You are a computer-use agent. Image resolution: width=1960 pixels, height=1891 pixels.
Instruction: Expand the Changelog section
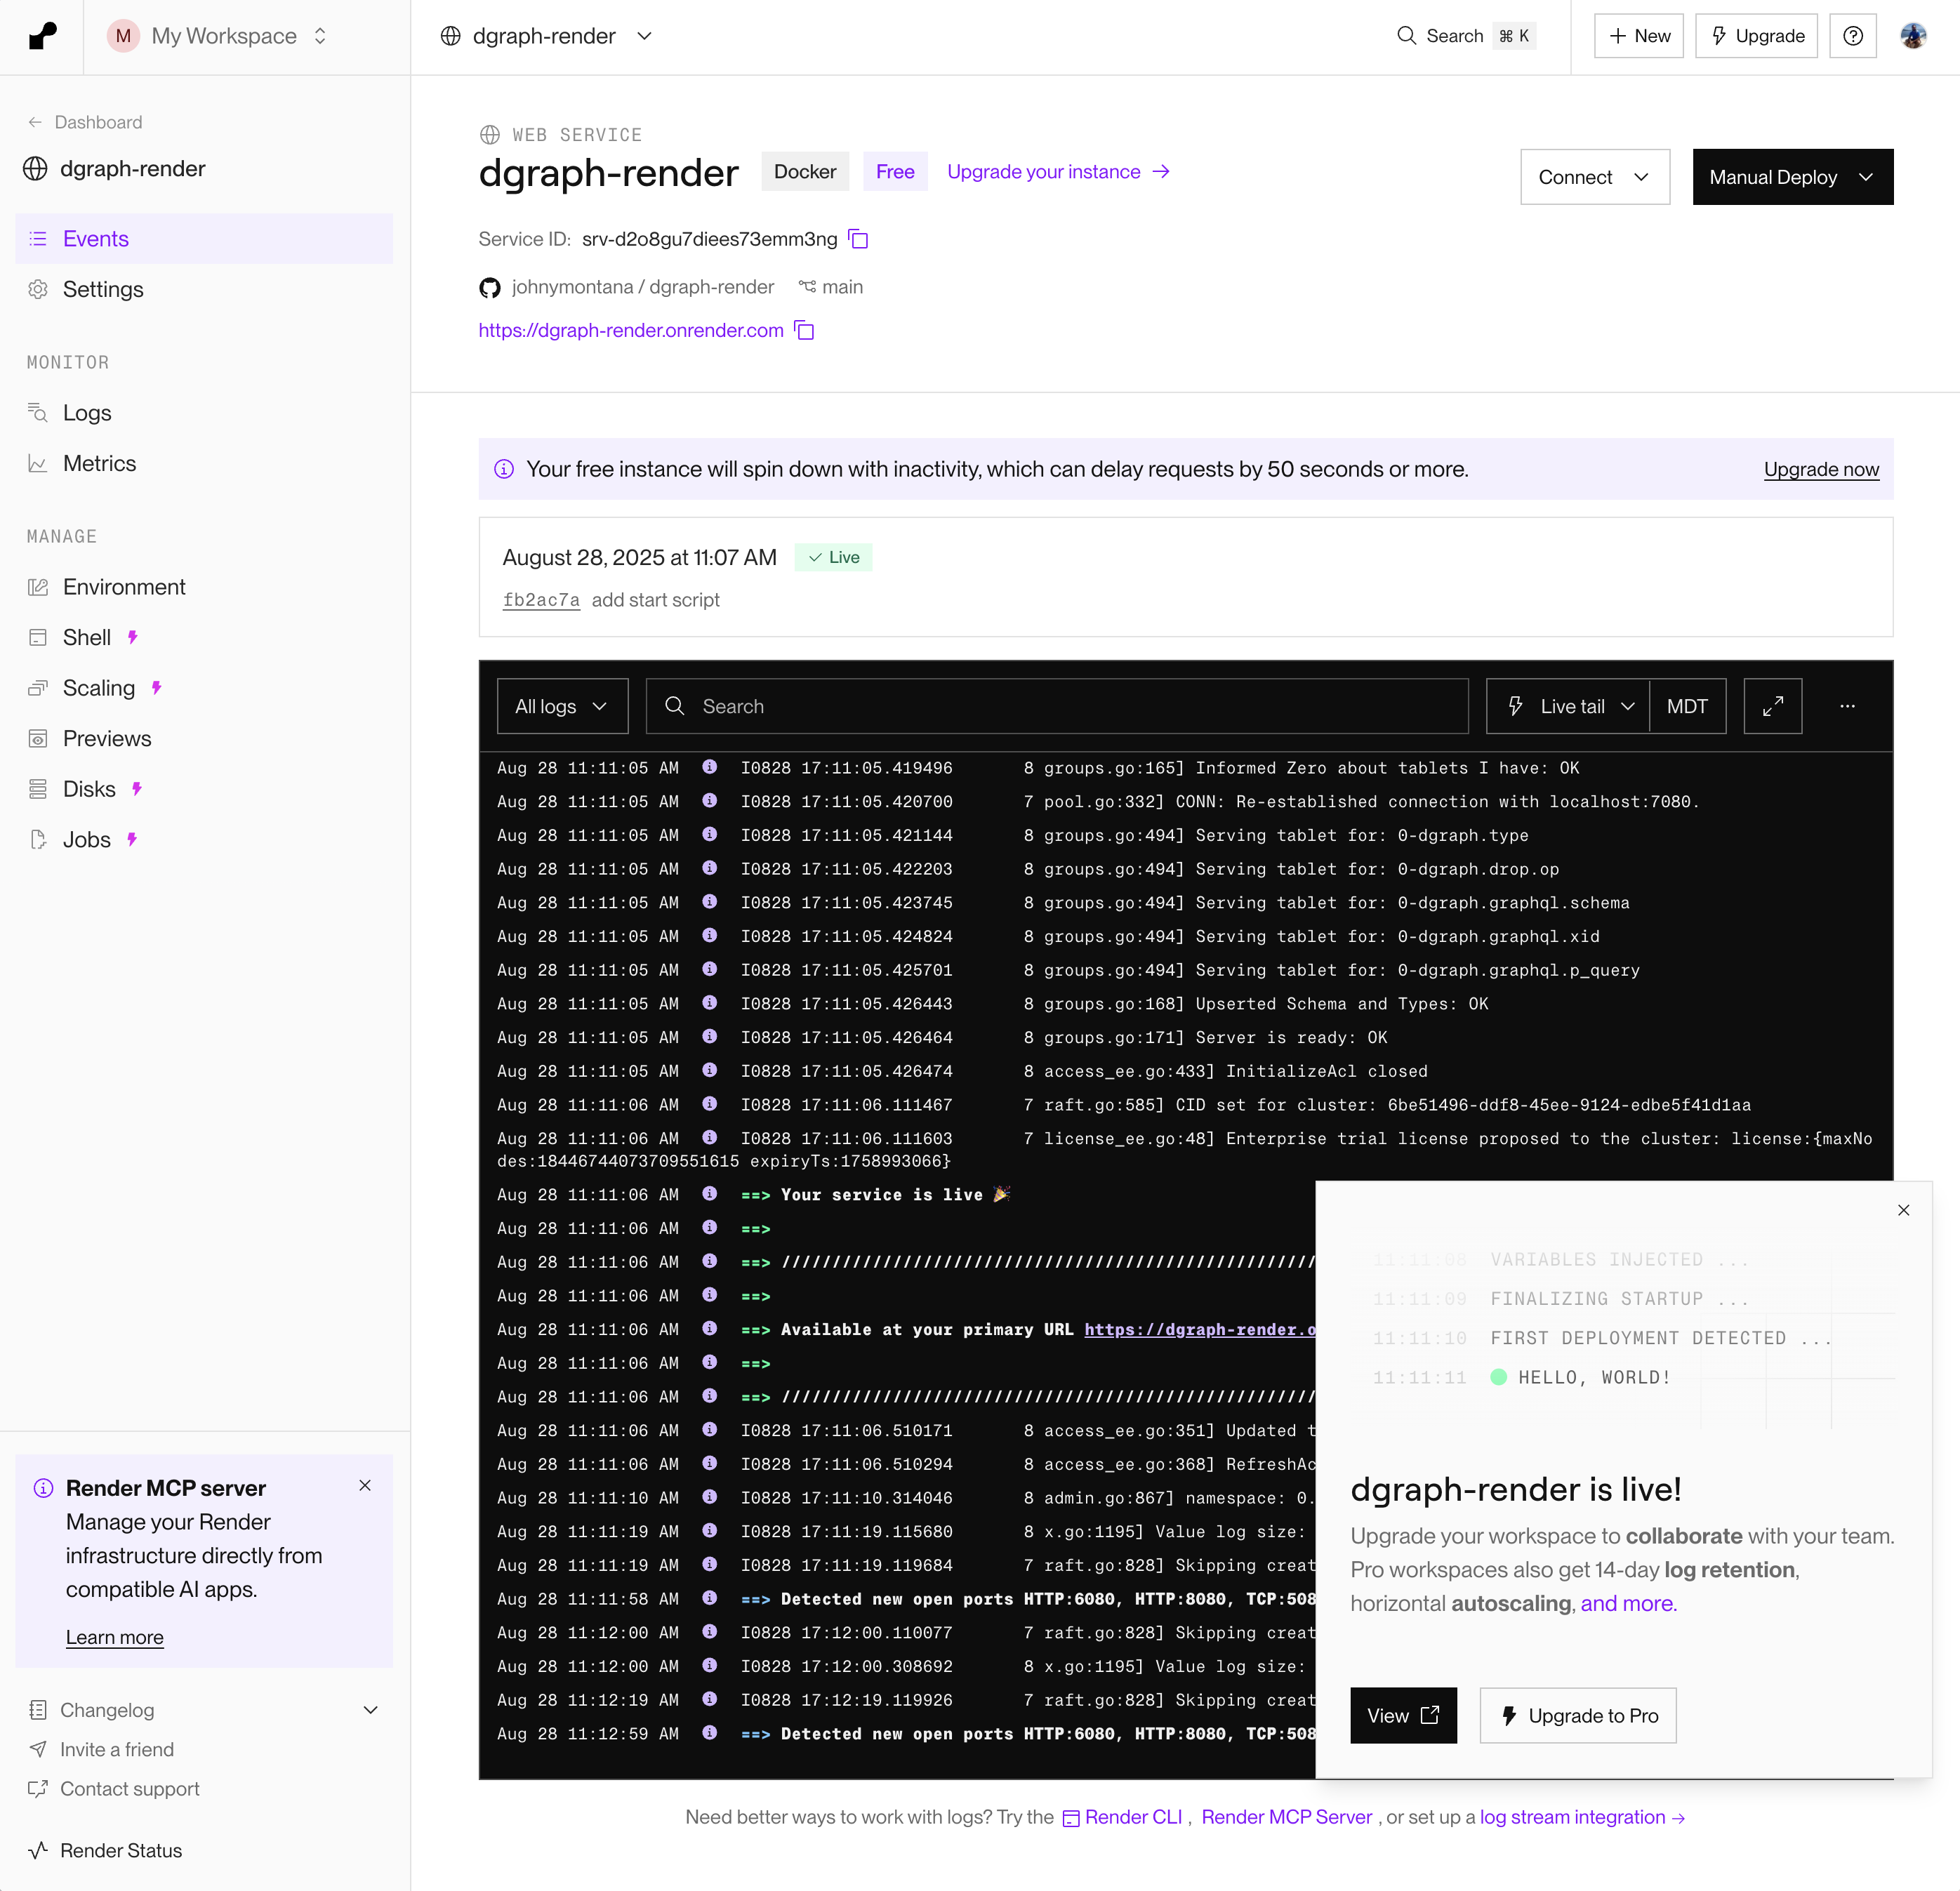coord(204,1710)
